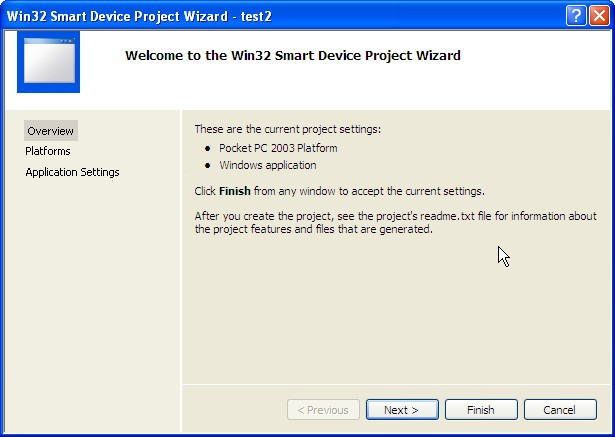The image size is (615, 437).
Task: Click the readme.txt information paragraph
Action: coord(394,221)
